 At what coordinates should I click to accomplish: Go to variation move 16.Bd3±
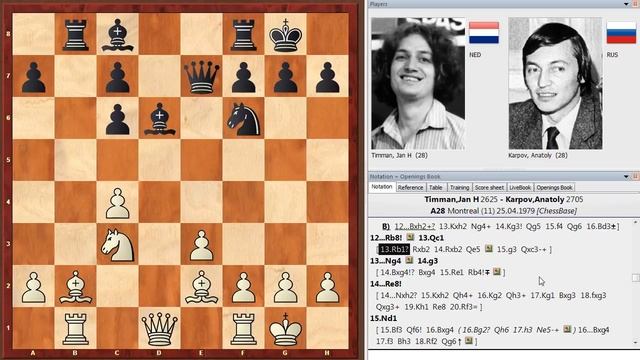[601, 226]
